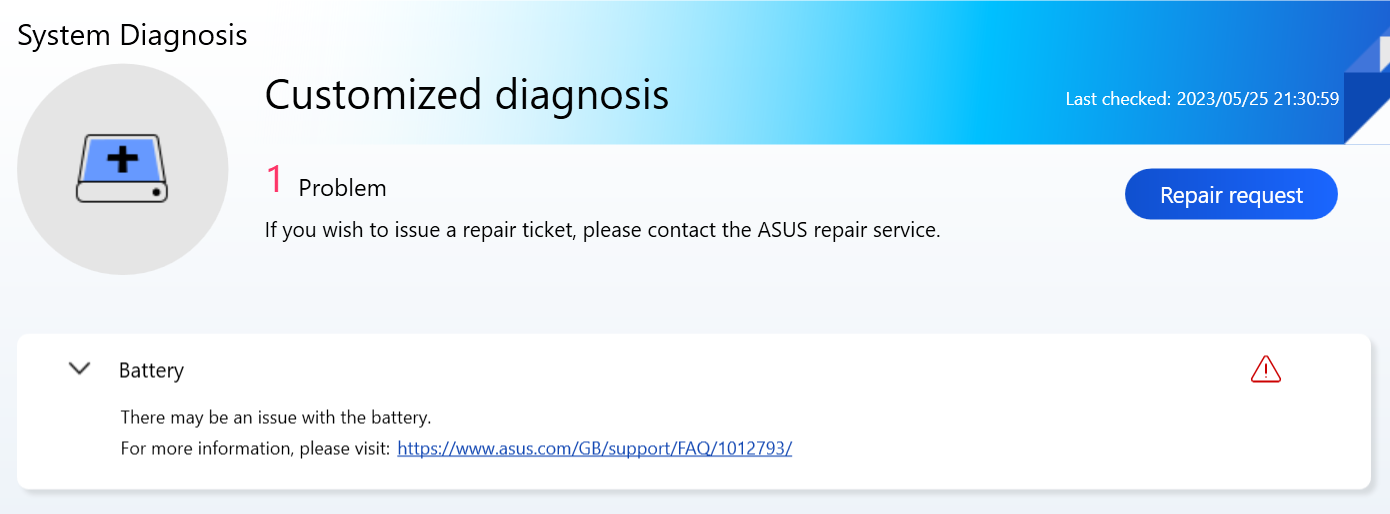The width and height of the screenshot is (1390, 514).
Task: Click the blue gradient header banner
Action: pos(900,60)
